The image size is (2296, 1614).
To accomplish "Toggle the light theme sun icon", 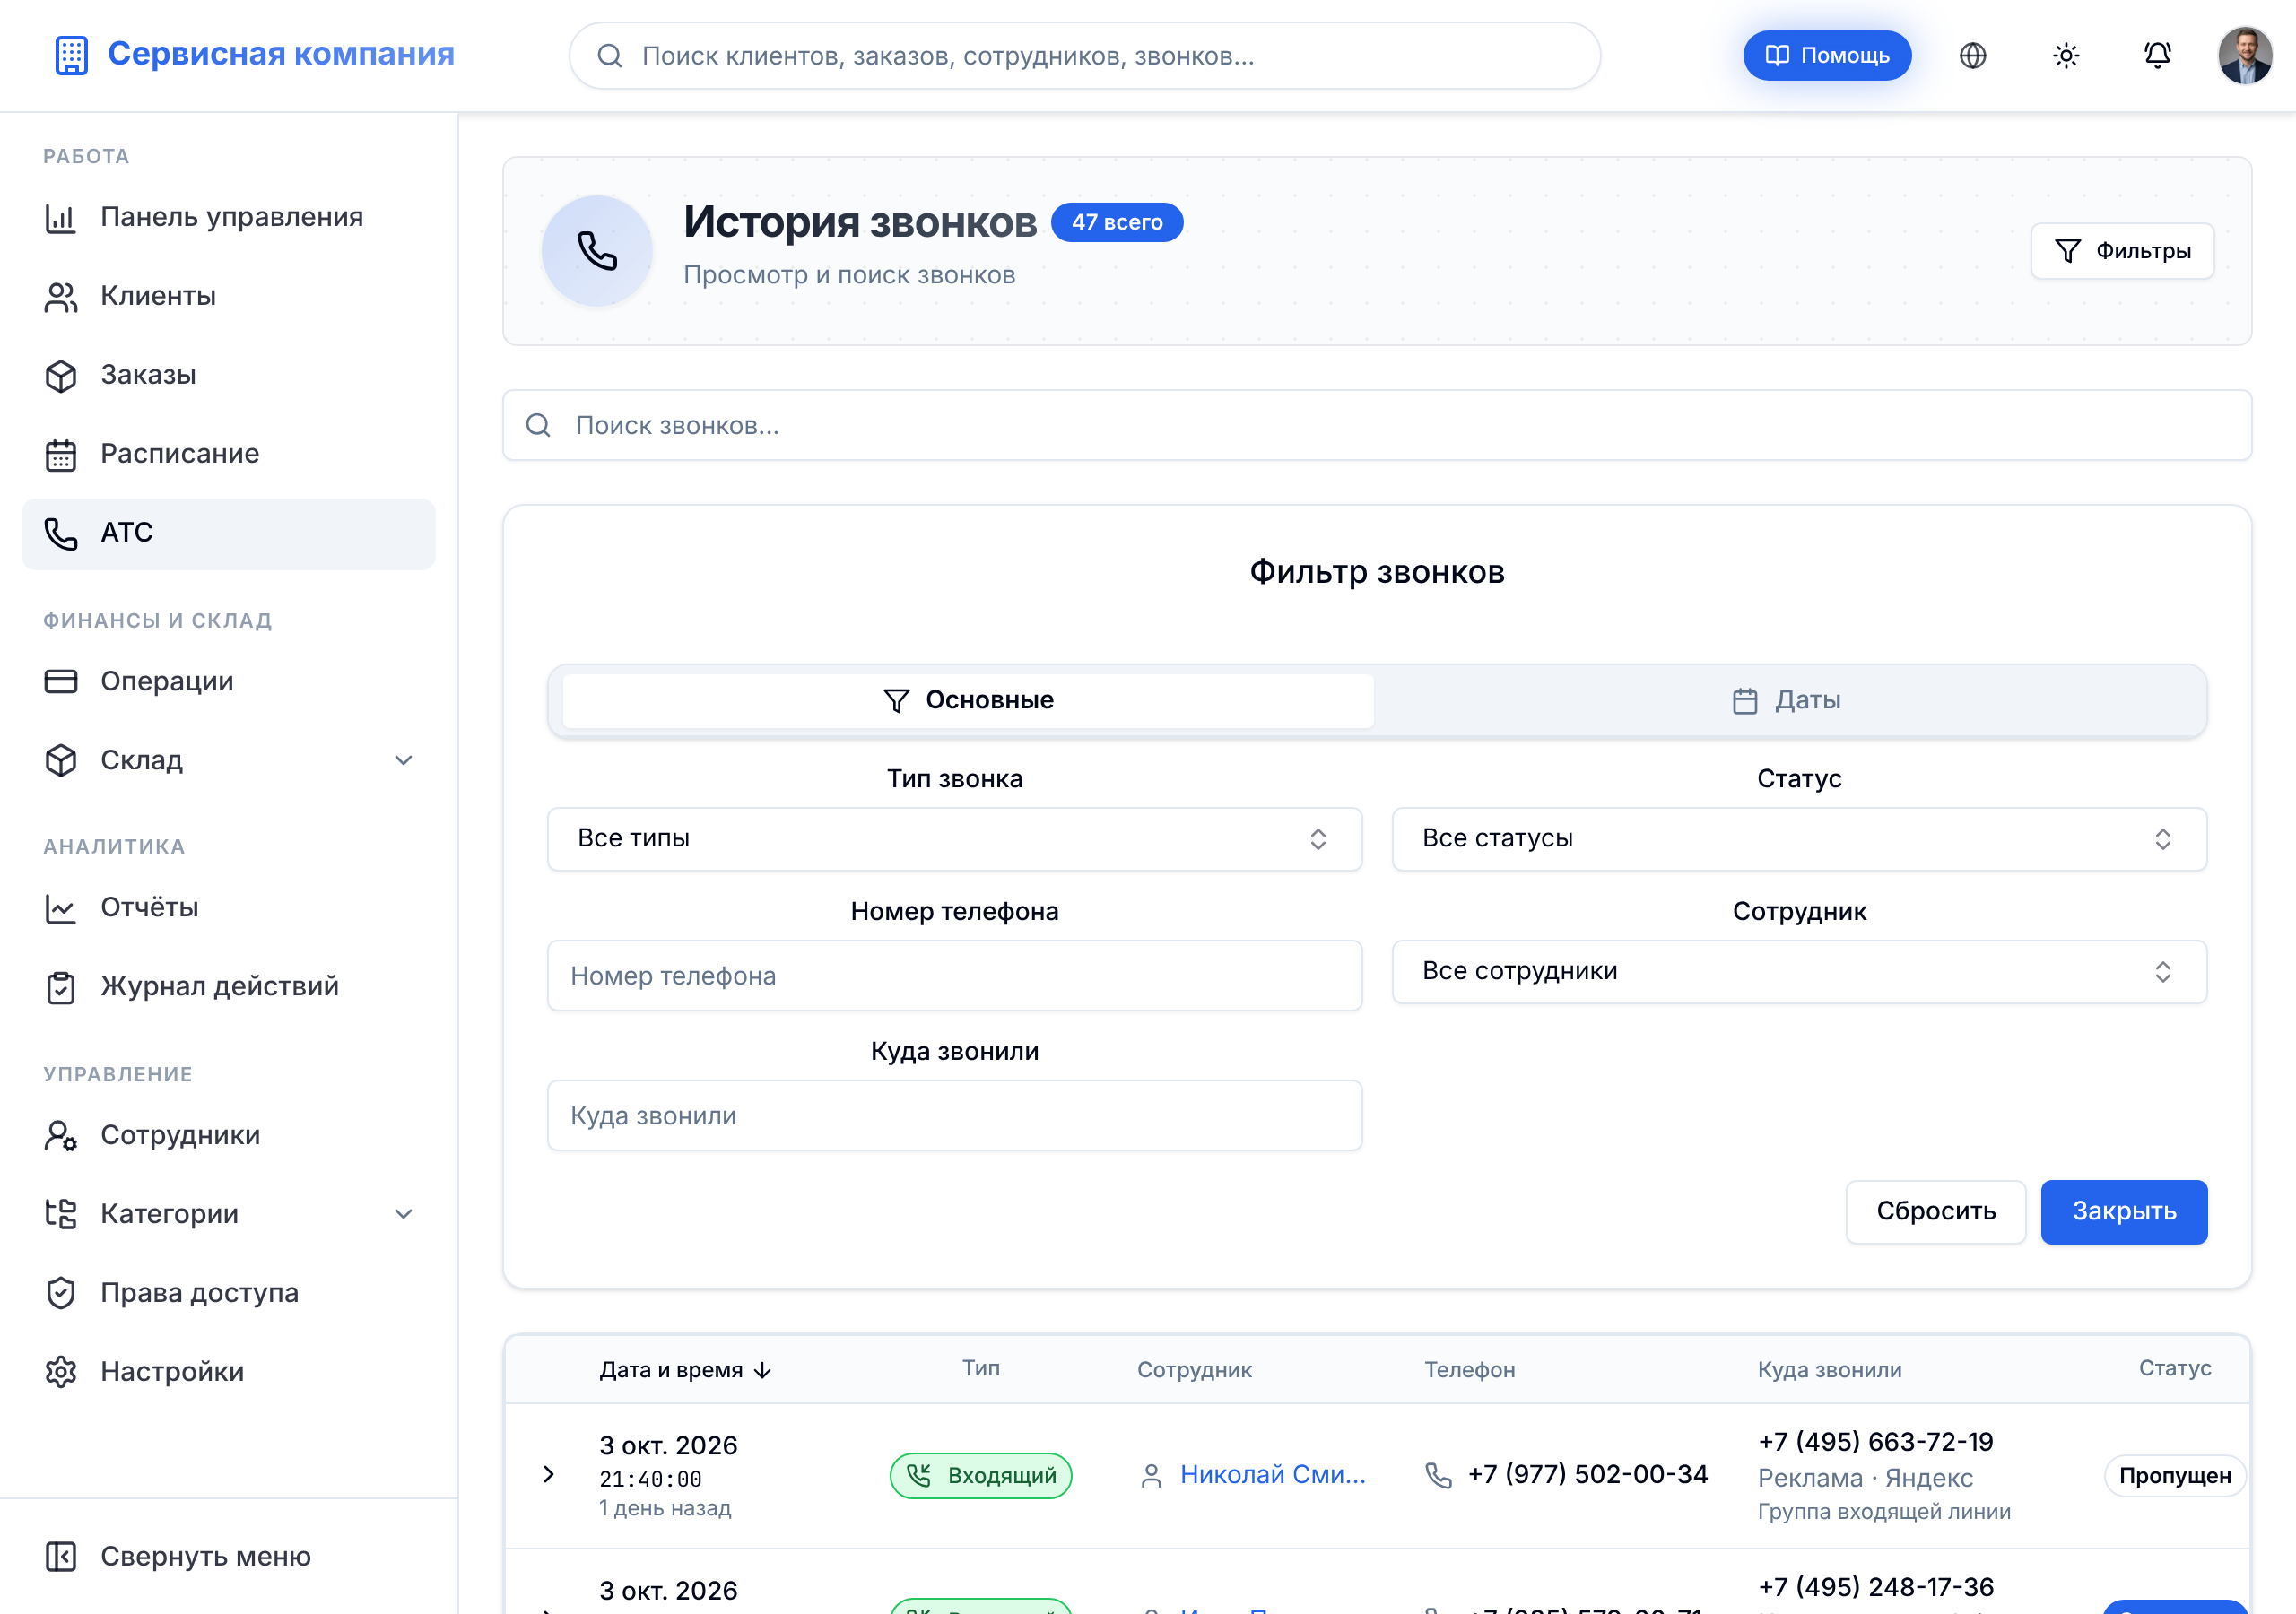I will pos(2065,56).
